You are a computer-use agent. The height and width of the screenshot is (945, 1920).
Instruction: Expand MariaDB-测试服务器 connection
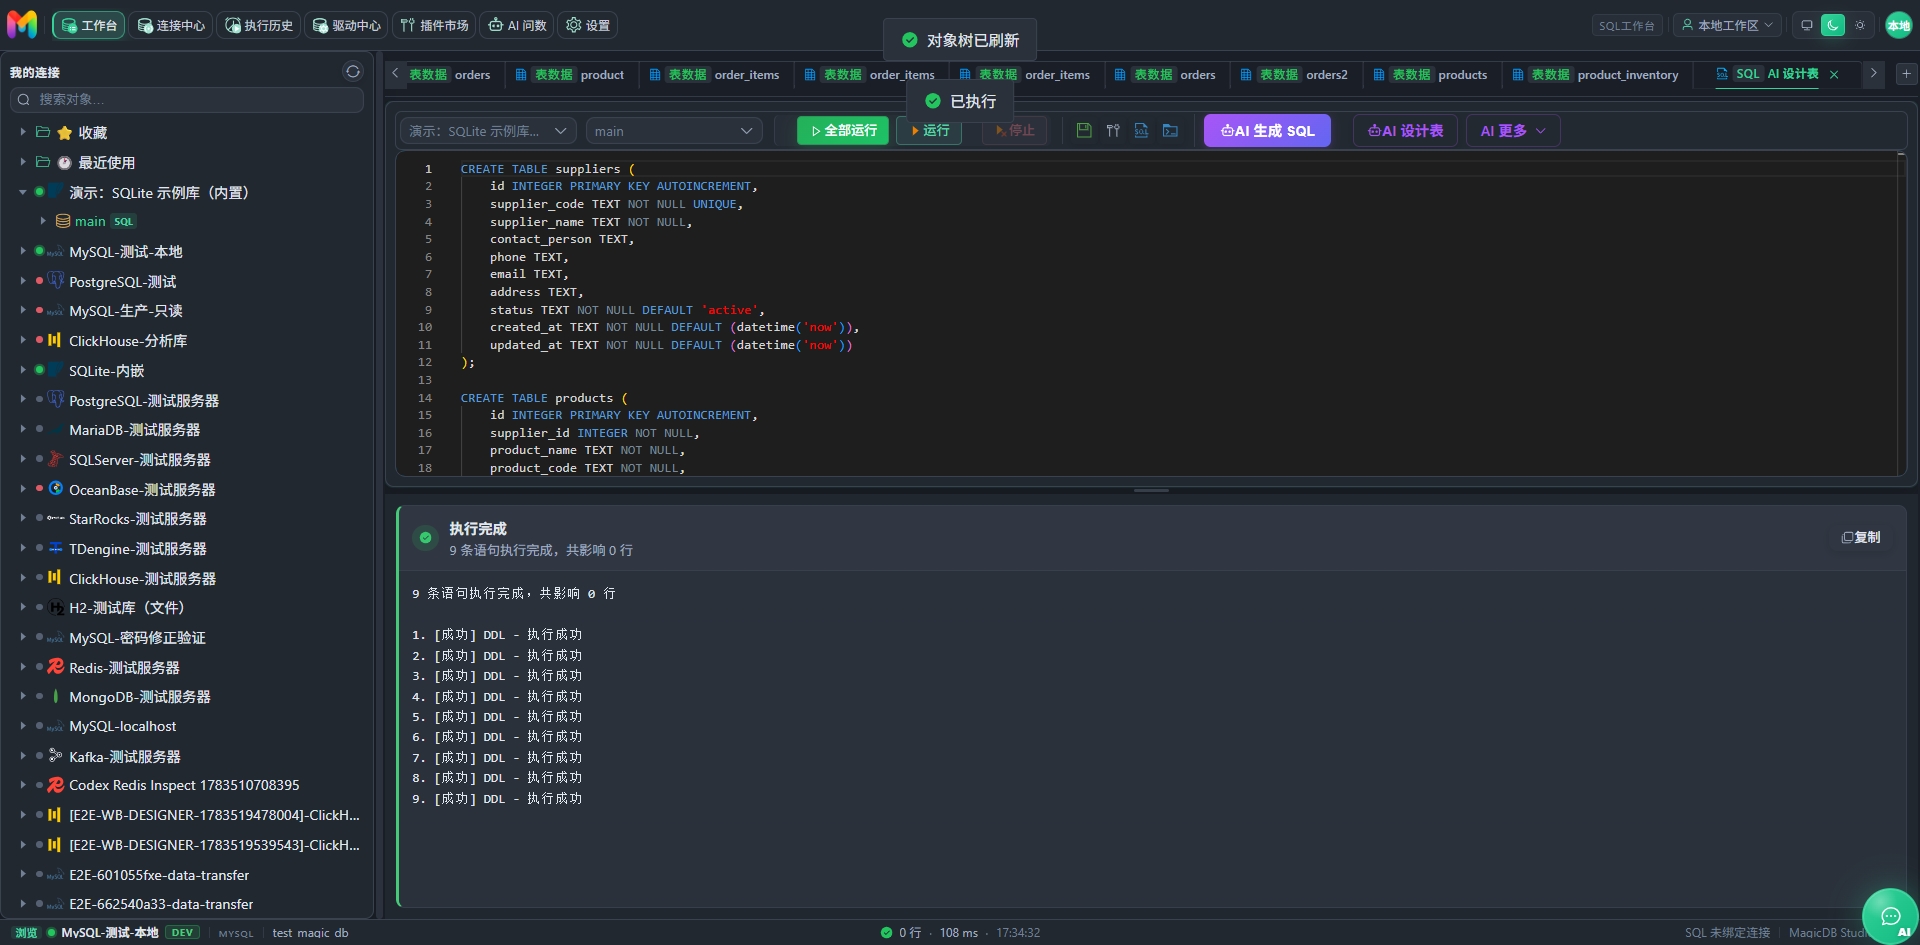click(x=23, y=429)
